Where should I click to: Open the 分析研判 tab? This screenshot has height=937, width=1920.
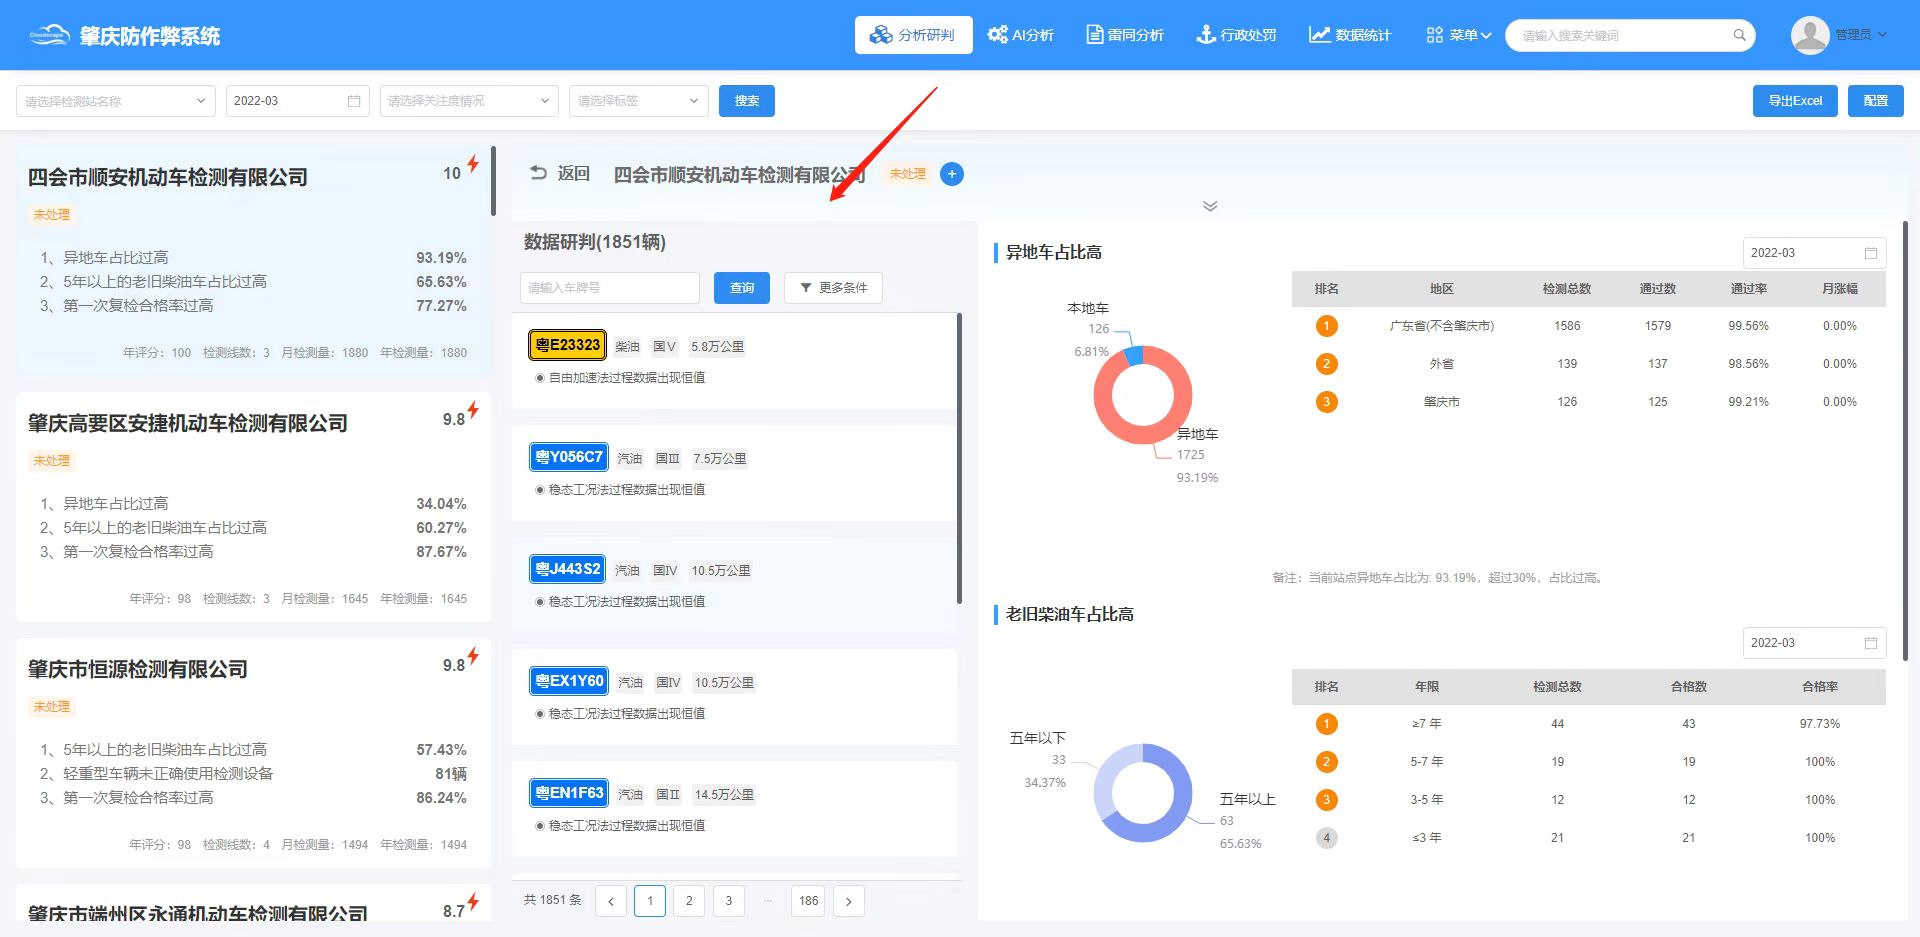pos(913,35)
